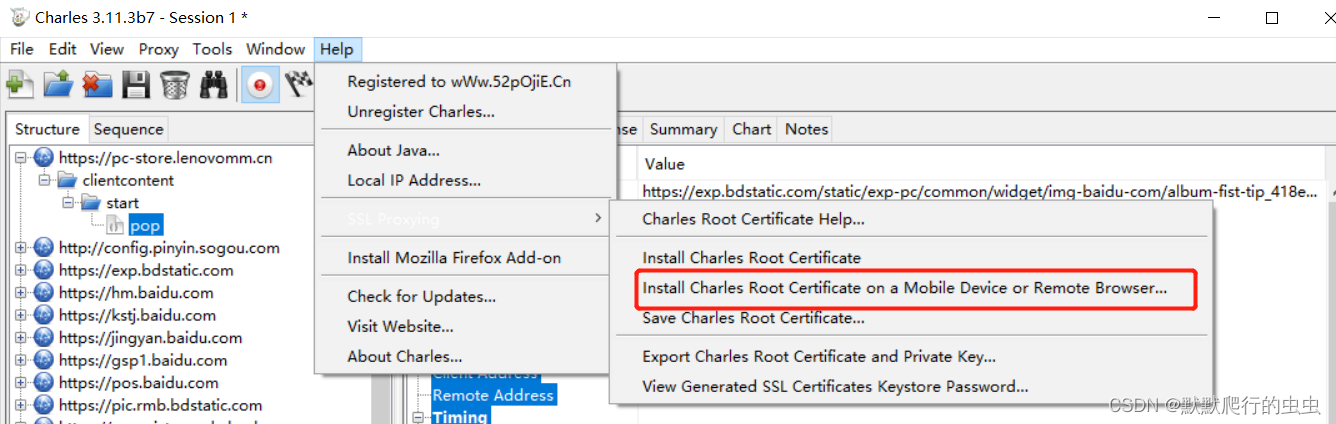
Task: Close the open Help menu
Action: [337, 49]
